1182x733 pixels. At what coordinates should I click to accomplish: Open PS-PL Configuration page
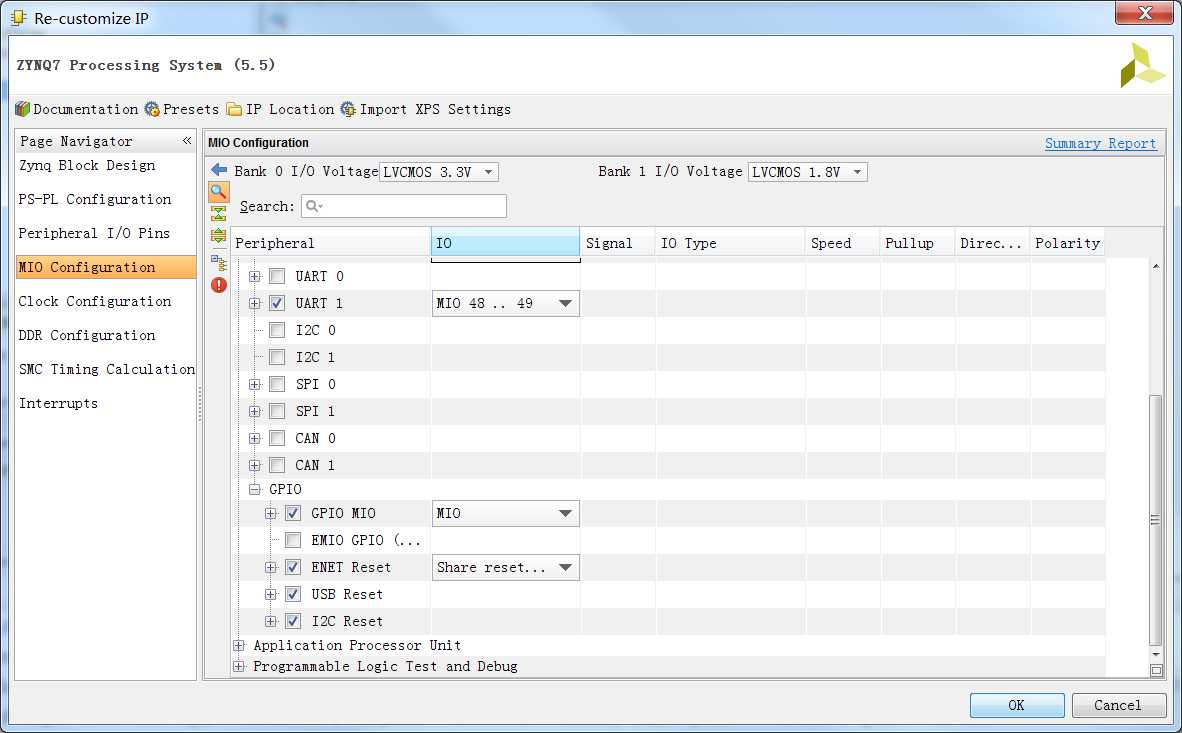[95, 199]
